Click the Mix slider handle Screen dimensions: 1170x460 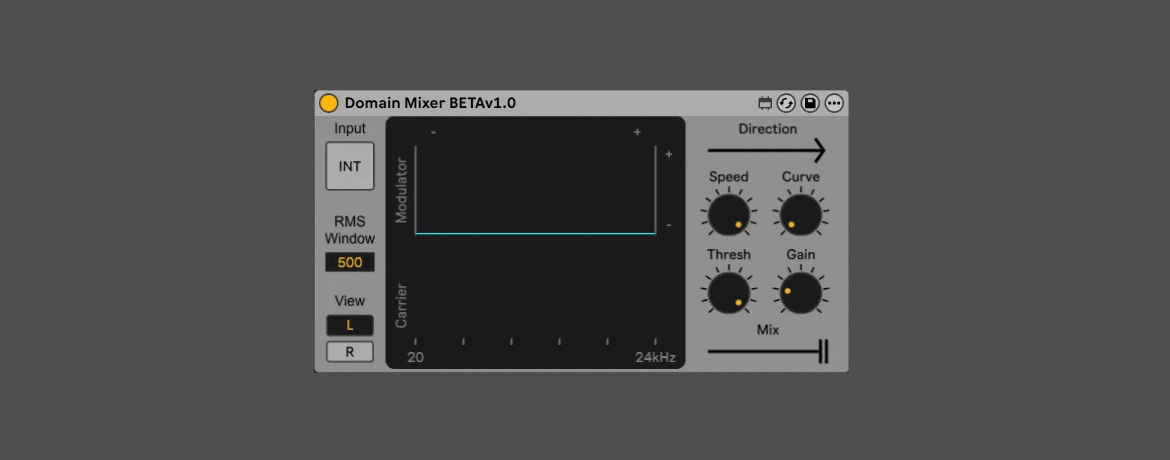tap(823, 352)
